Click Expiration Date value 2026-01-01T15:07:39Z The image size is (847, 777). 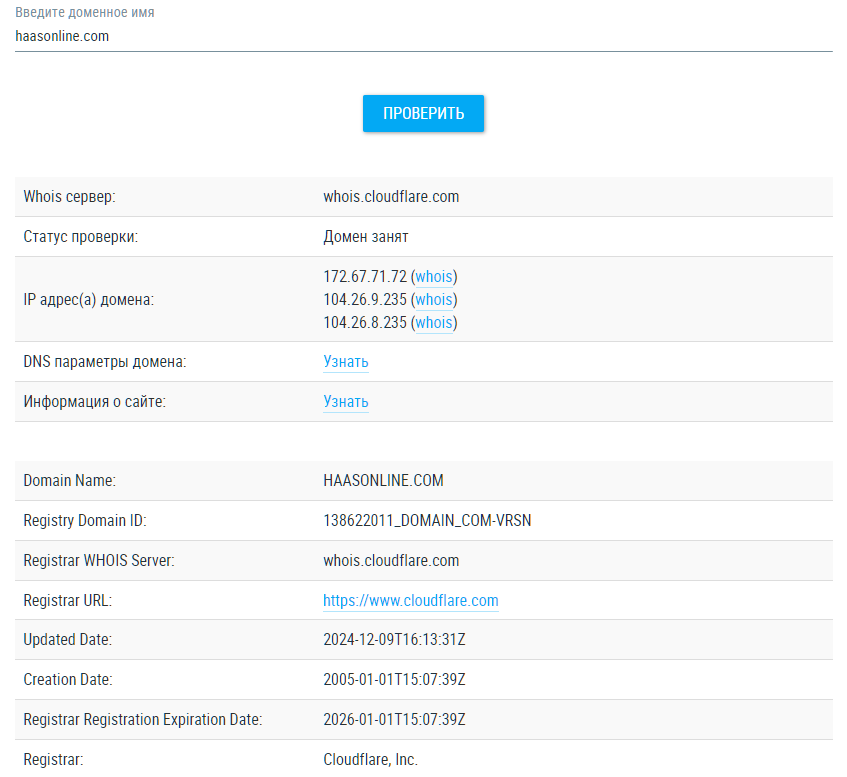pyautogui.click(x=394, y=720)
